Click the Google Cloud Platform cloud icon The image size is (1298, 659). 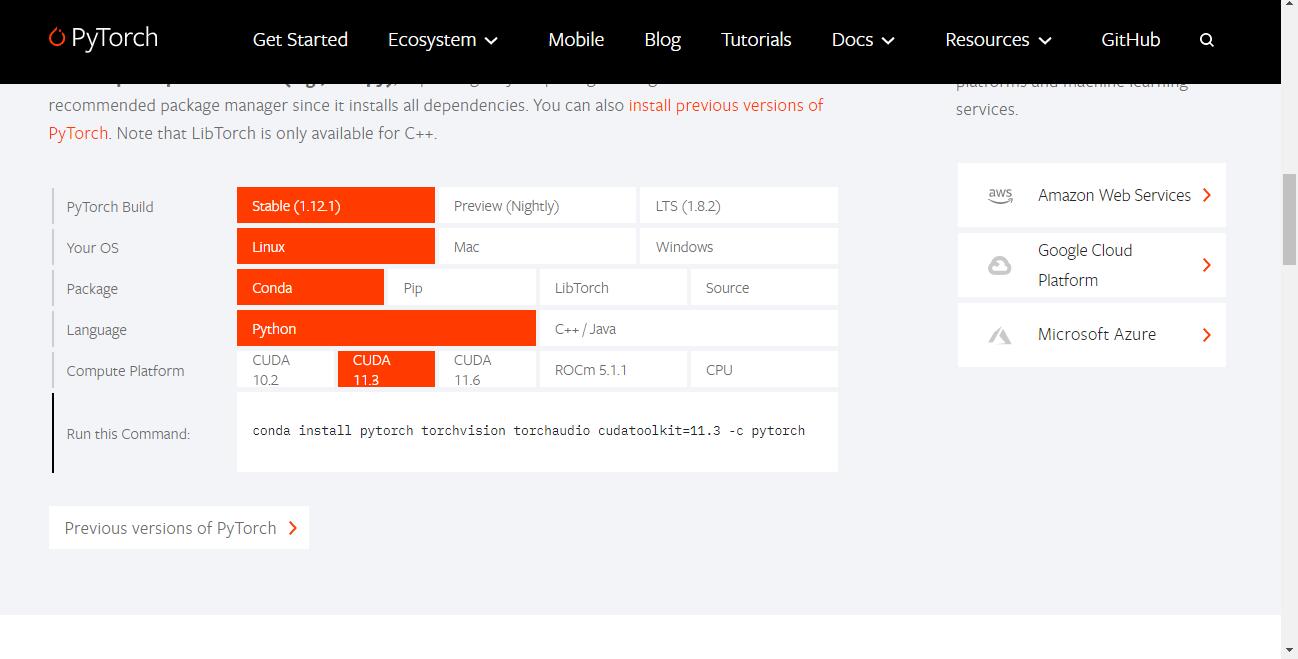pos(1000,265)
